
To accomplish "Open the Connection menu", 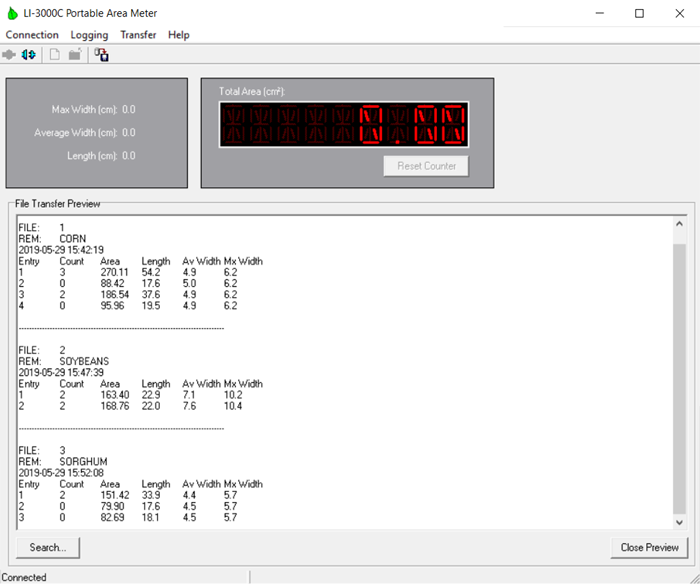I will coord(32,35).
